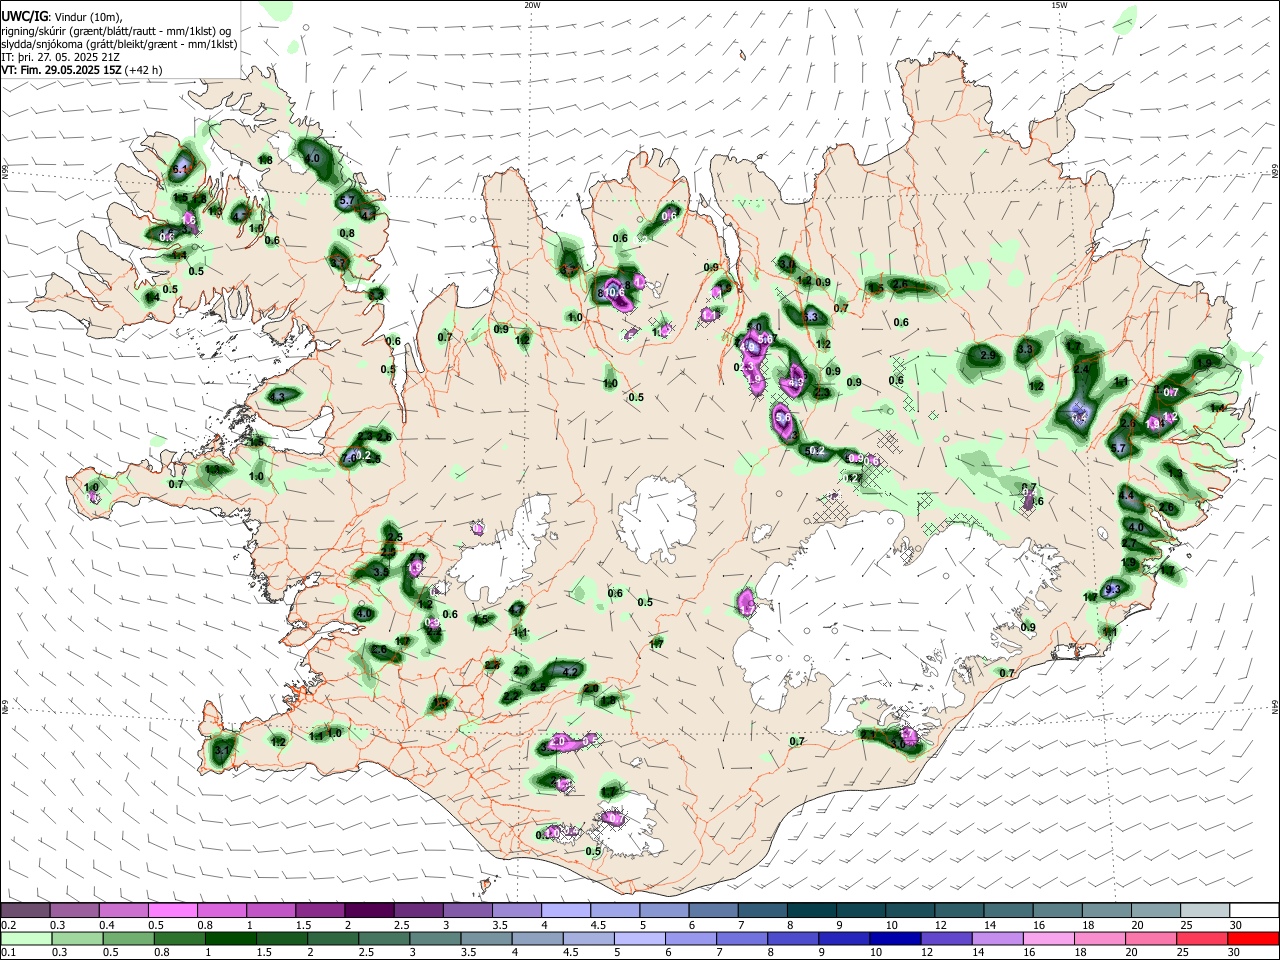Click the '4.4' precipitation value on the map
This screenshot has width=1280, height=960.
1126,496
